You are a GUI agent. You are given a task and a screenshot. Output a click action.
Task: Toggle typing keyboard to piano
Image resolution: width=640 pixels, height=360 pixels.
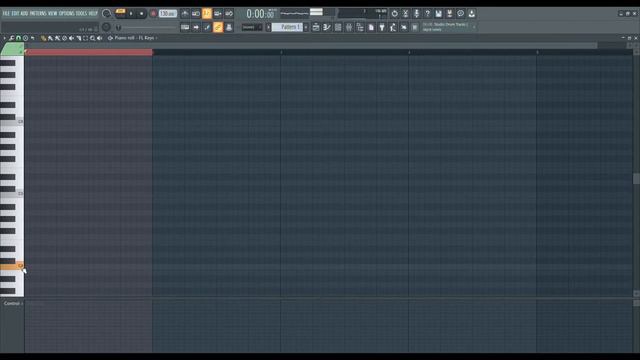click(185, 27)
